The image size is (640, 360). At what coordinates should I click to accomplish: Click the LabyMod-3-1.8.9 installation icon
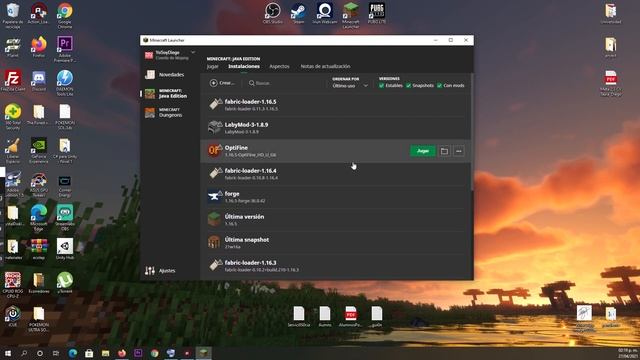tap(215, 127)
